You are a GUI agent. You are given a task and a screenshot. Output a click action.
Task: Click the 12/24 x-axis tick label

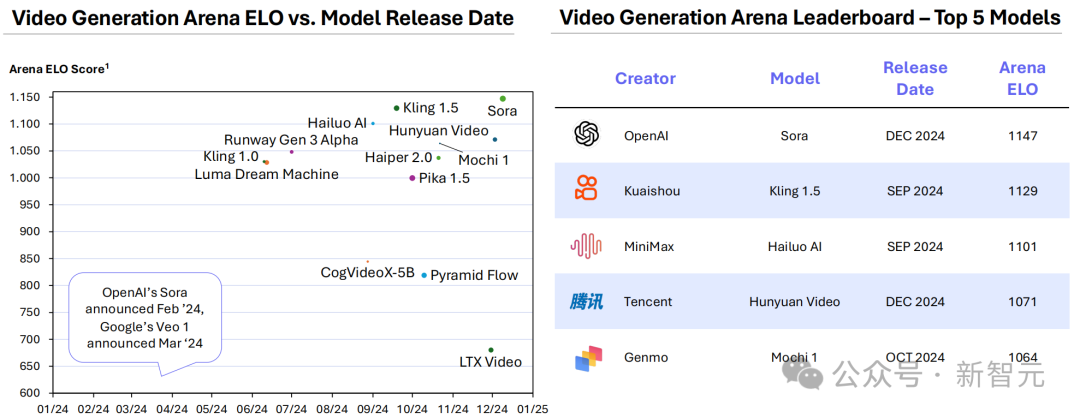[x=492, y=408]
